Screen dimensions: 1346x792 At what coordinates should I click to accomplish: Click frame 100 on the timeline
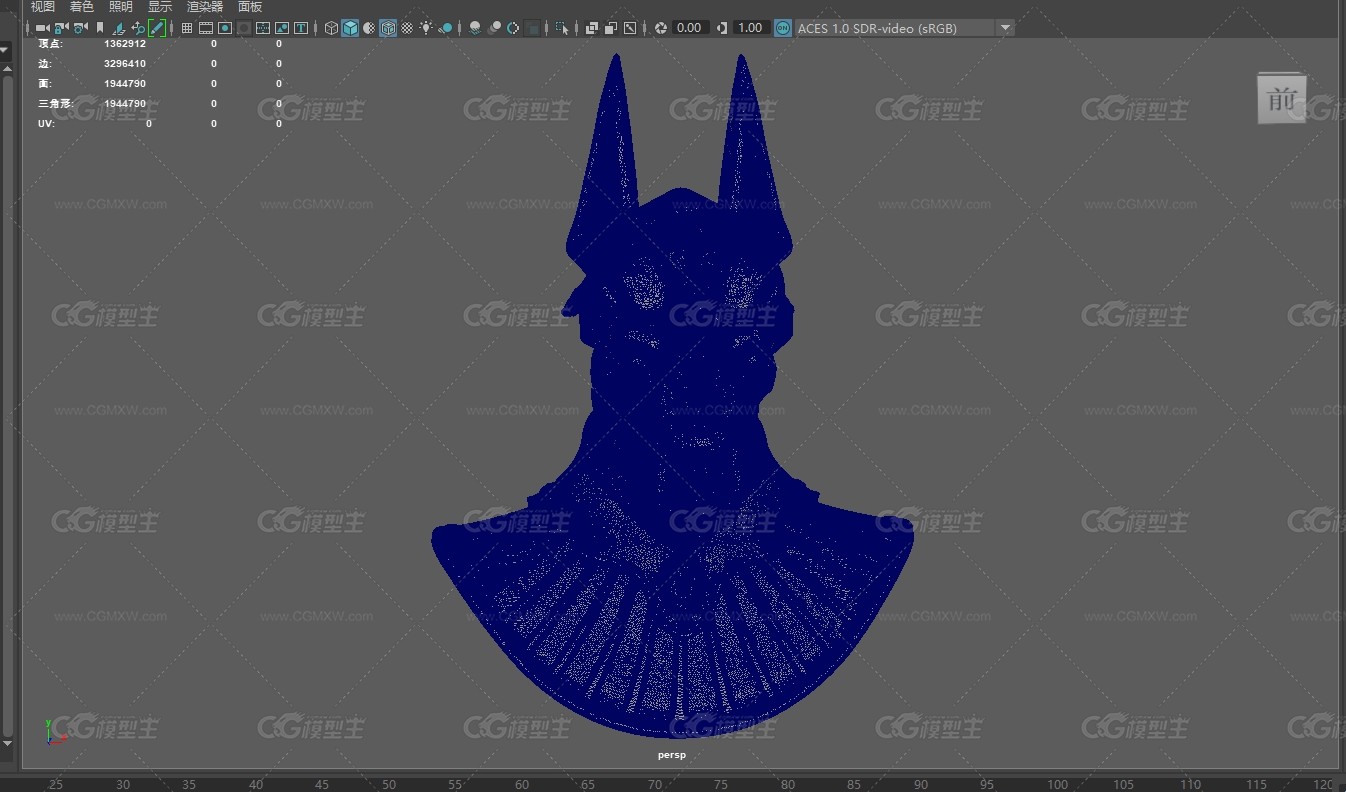[x=1056, y=784]
